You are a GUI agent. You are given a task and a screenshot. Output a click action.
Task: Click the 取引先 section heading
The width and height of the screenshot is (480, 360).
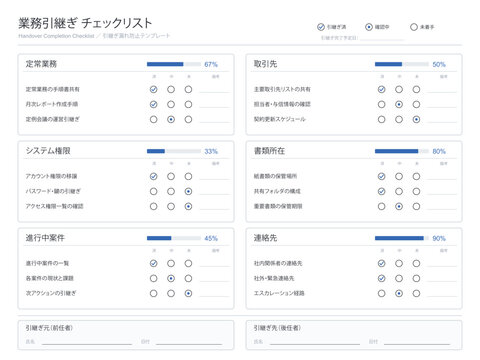[x=265, y=64]
